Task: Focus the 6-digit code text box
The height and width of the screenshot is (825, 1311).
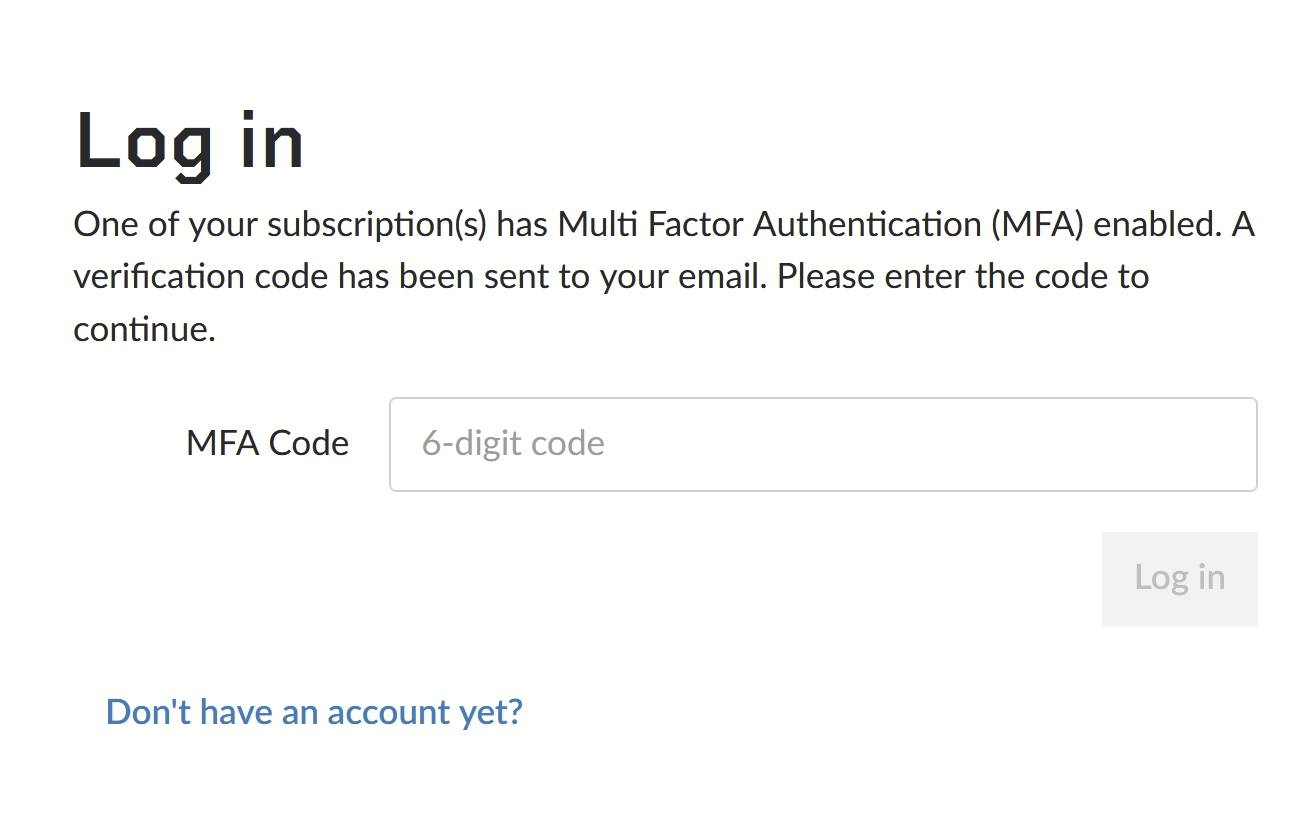Action: coord(822,445)
